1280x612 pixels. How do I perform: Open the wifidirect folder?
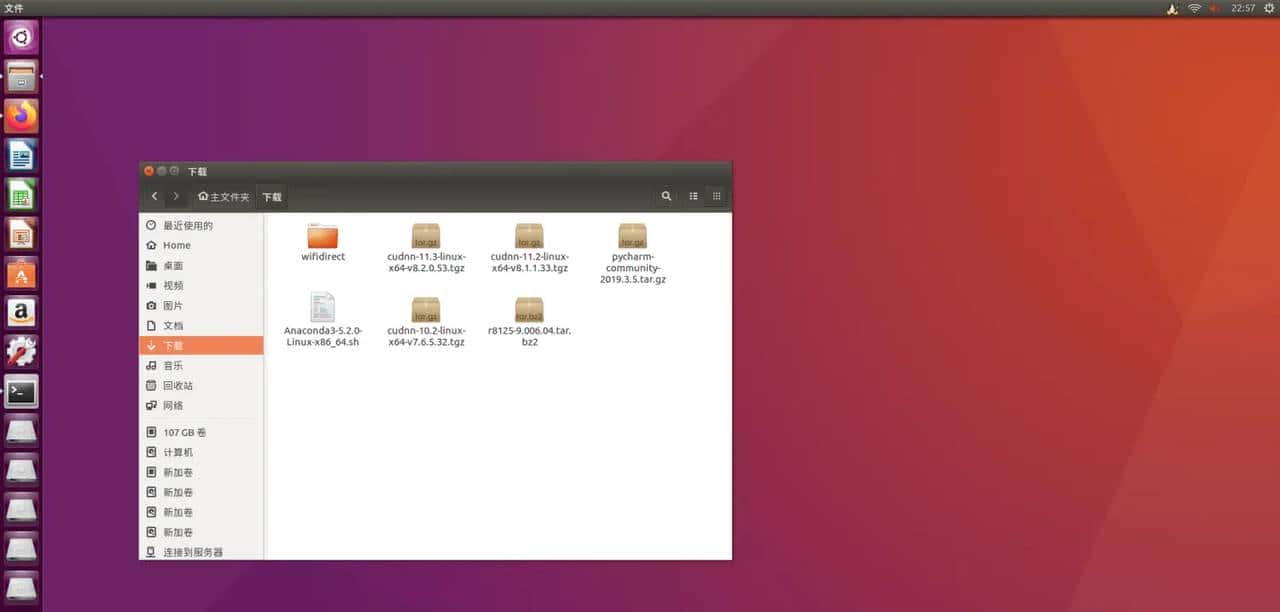(322, 238)
